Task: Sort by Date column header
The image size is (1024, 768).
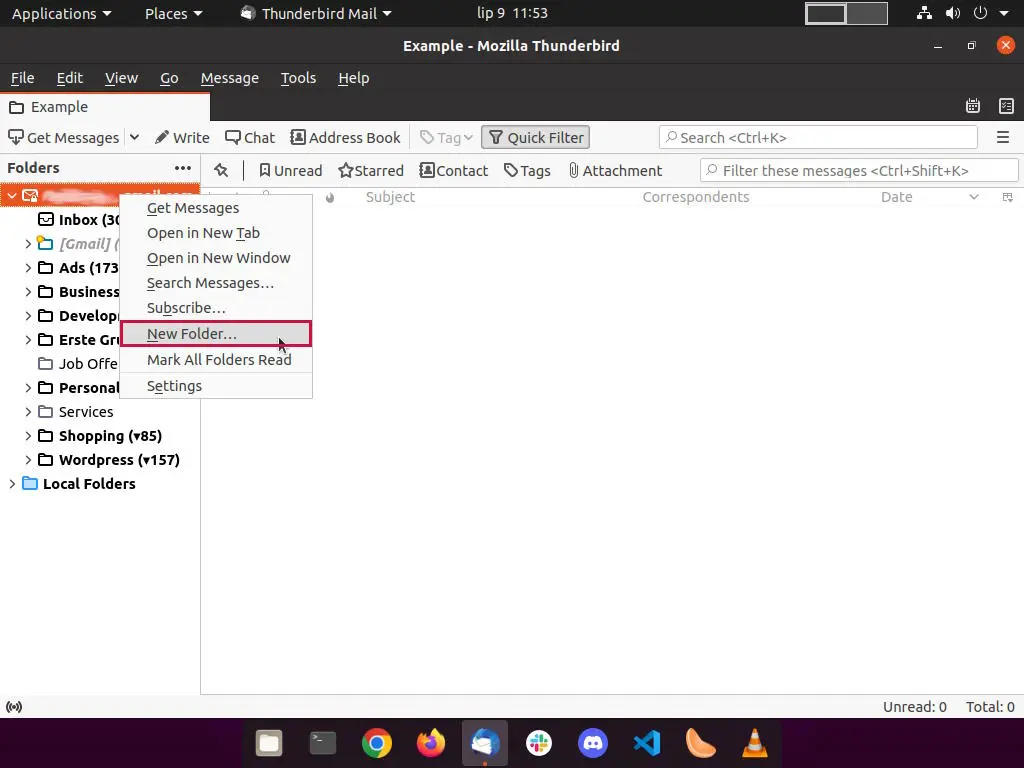Action: 896,197
